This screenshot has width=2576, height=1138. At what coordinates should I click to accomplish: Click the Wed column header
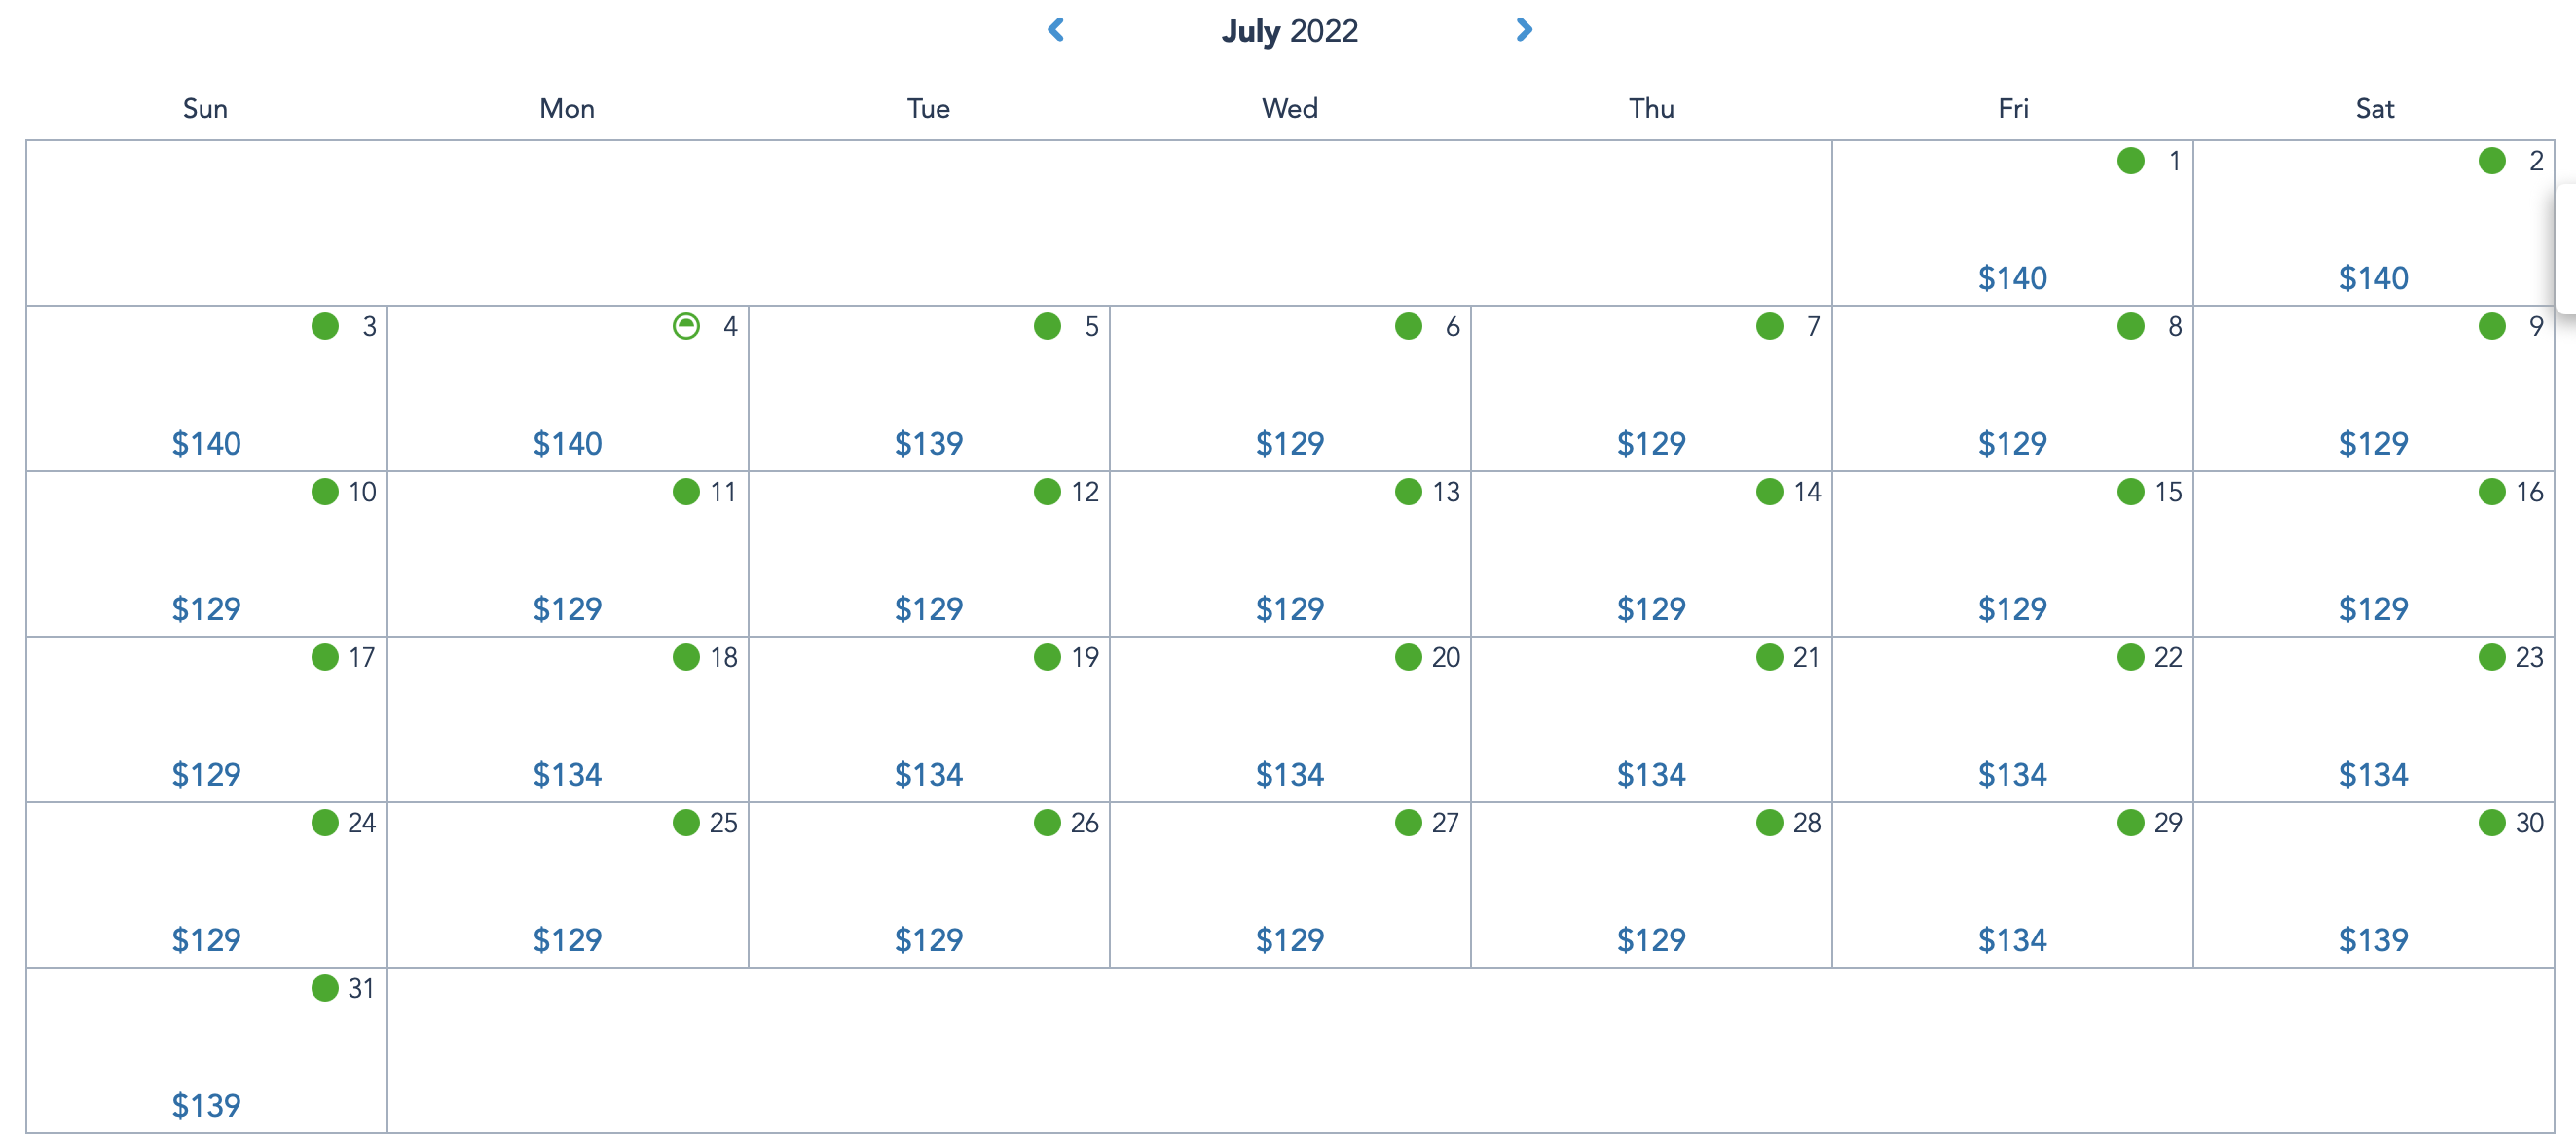click(x=1290, y=108)
